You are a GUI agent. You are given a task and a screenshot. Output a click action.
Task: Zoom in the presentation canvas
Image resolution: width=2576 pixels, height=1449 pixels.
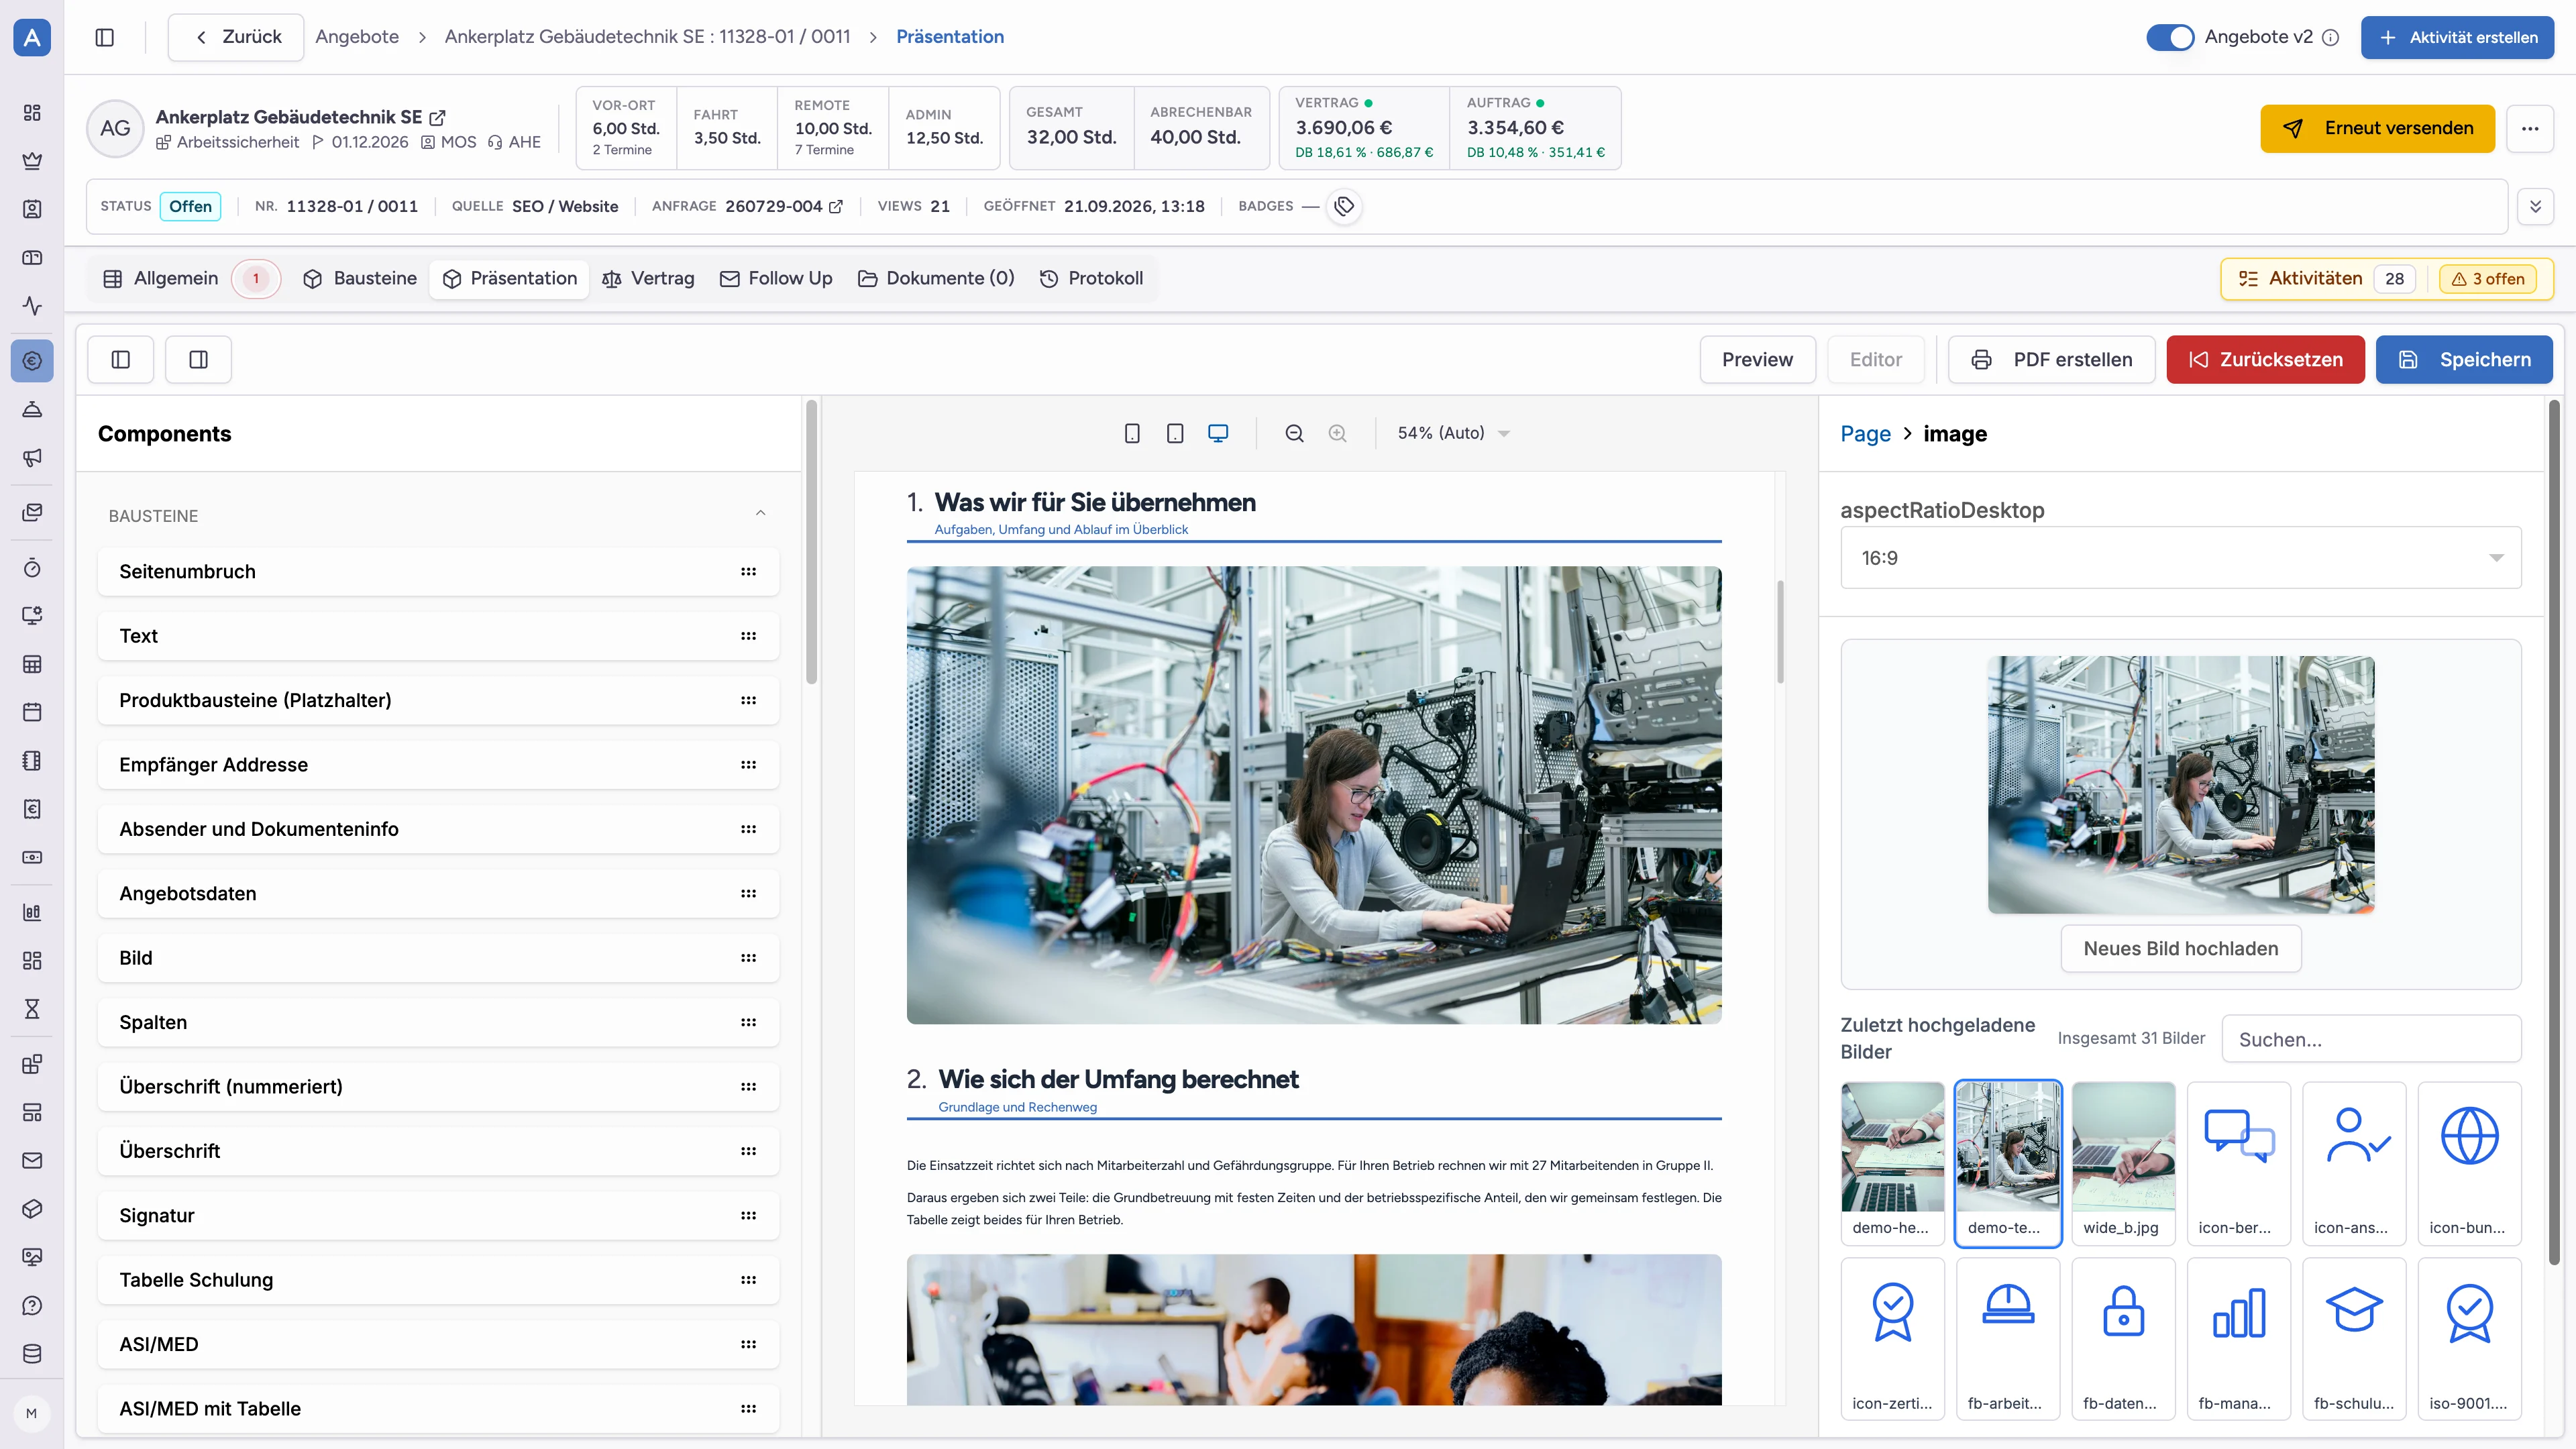[x=1337, y=433]
